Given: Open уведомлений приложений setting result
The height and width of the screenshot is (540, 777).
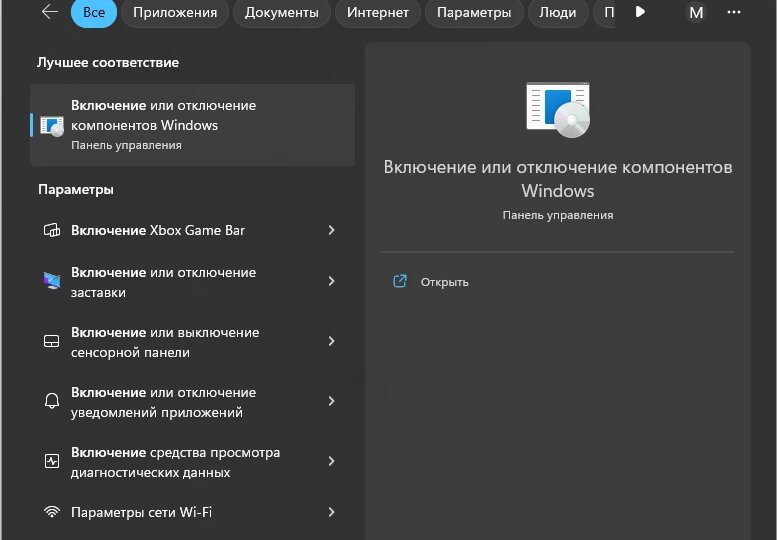Looking at the screenshot, I should point(192,402).
